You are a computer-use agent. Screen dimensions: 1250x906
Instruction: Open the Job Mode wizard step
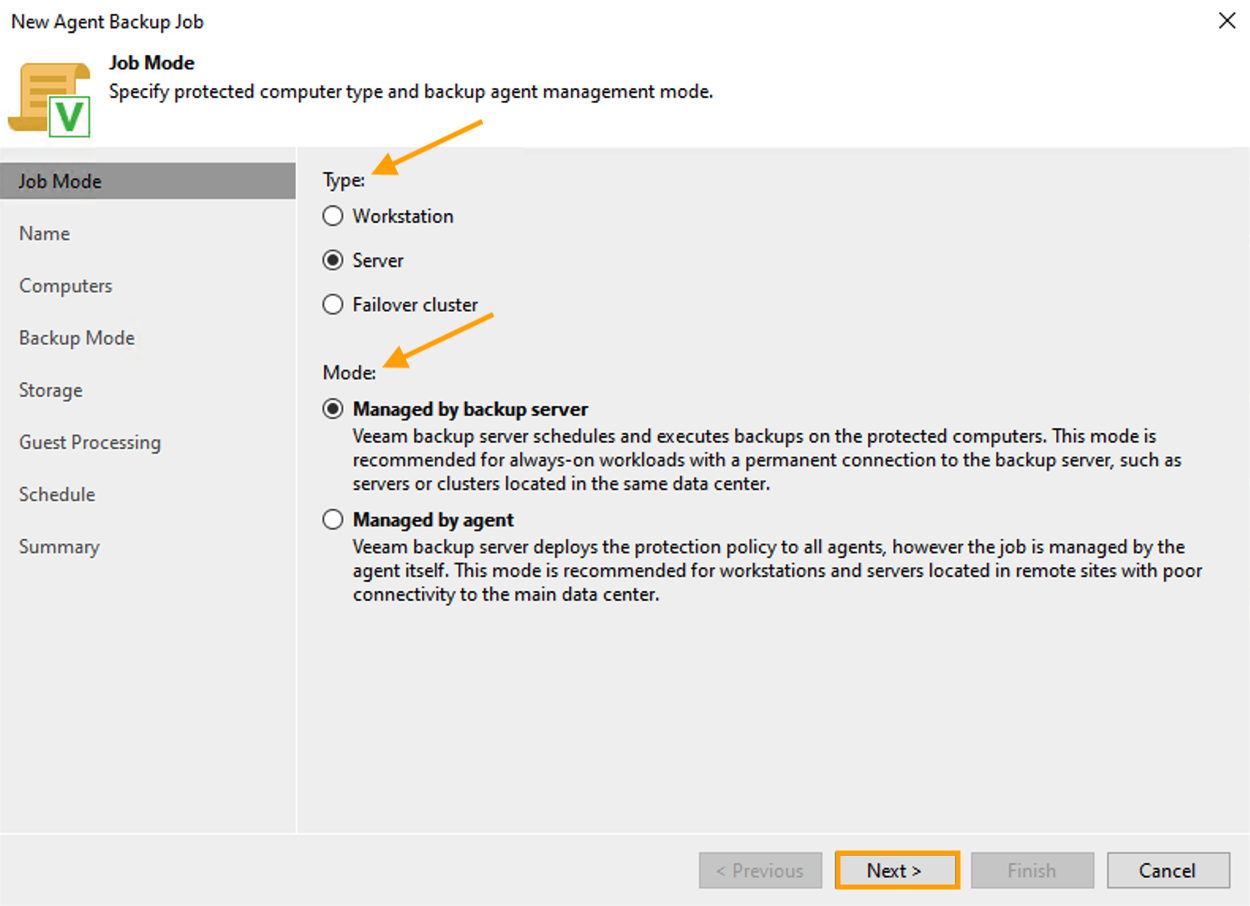coord(60,181)
